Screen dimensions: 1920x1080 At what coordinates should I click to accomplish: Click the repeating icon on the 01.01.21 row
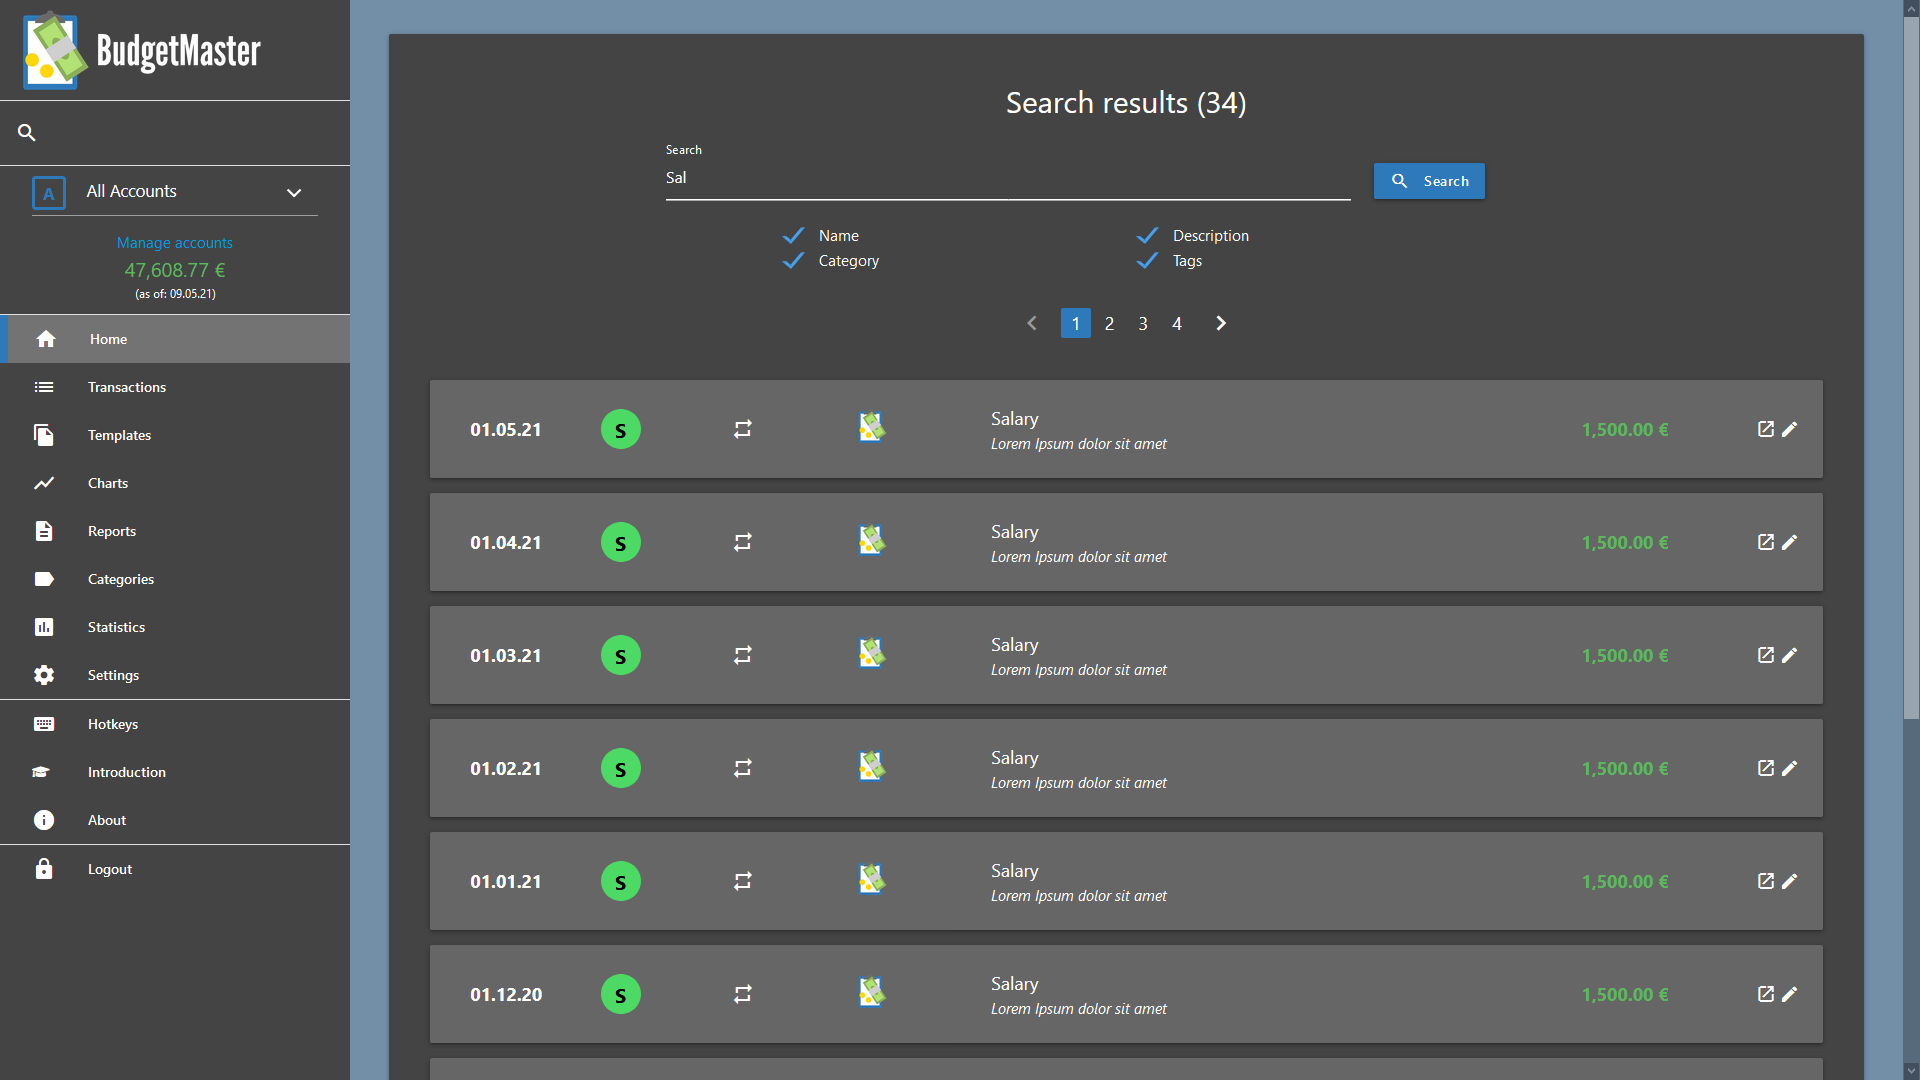(x=743, y=881)
